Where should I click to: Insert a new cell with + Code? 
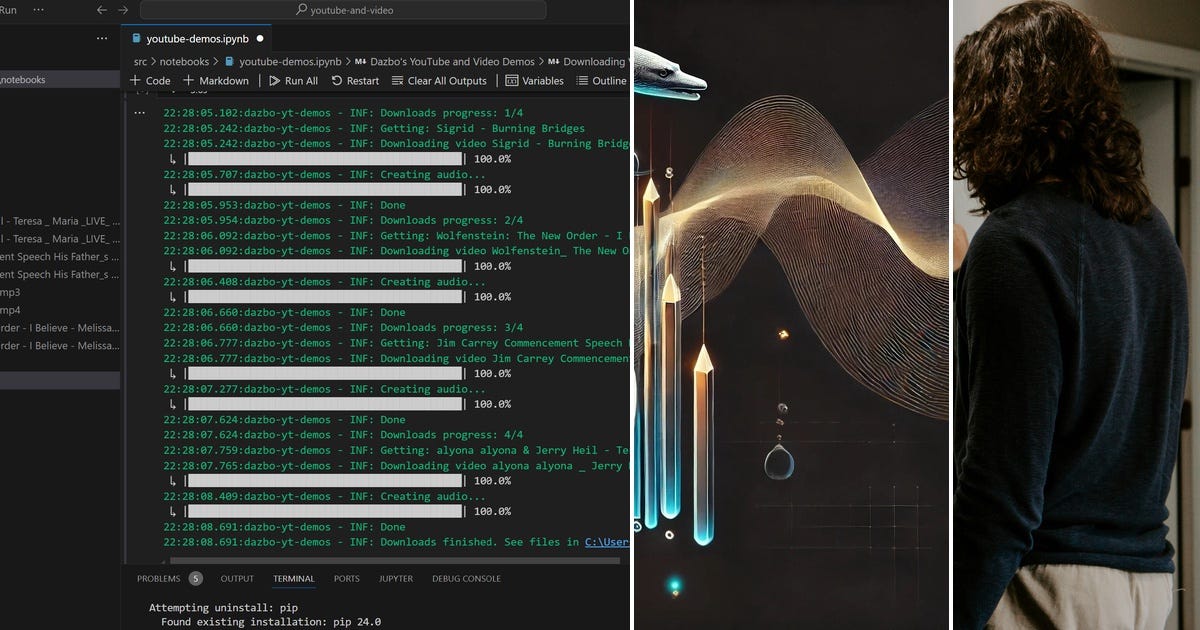pyautogui.click(x=149, y=81)
